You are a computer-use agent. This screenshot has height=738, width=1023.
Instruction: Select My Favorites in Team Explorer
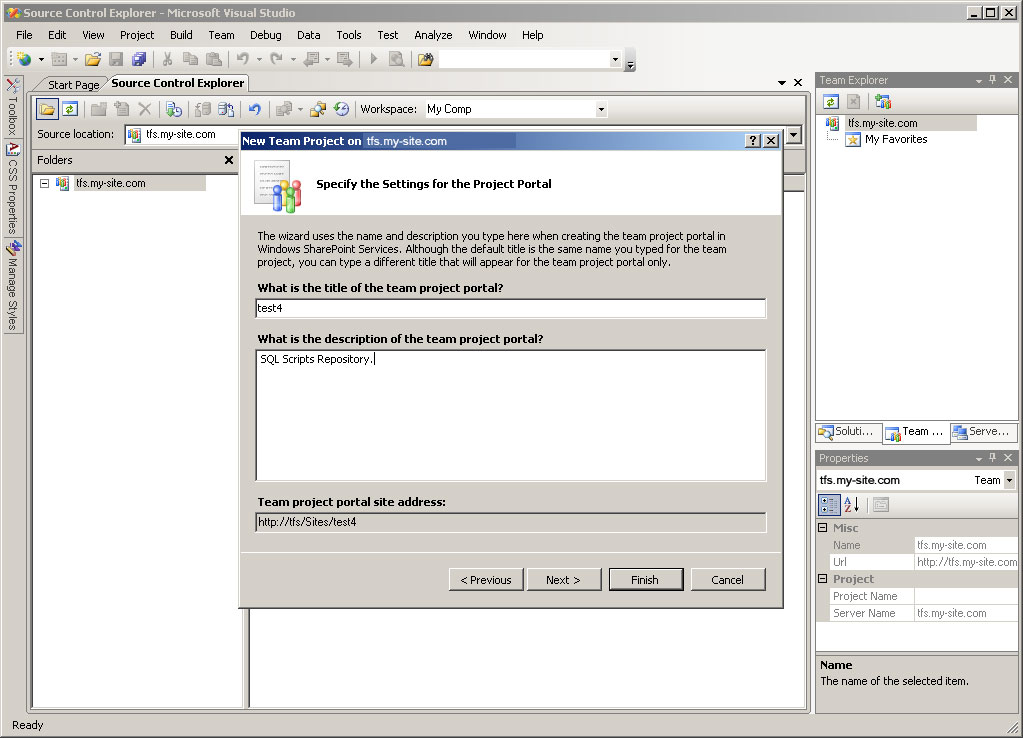coord(896,139)
